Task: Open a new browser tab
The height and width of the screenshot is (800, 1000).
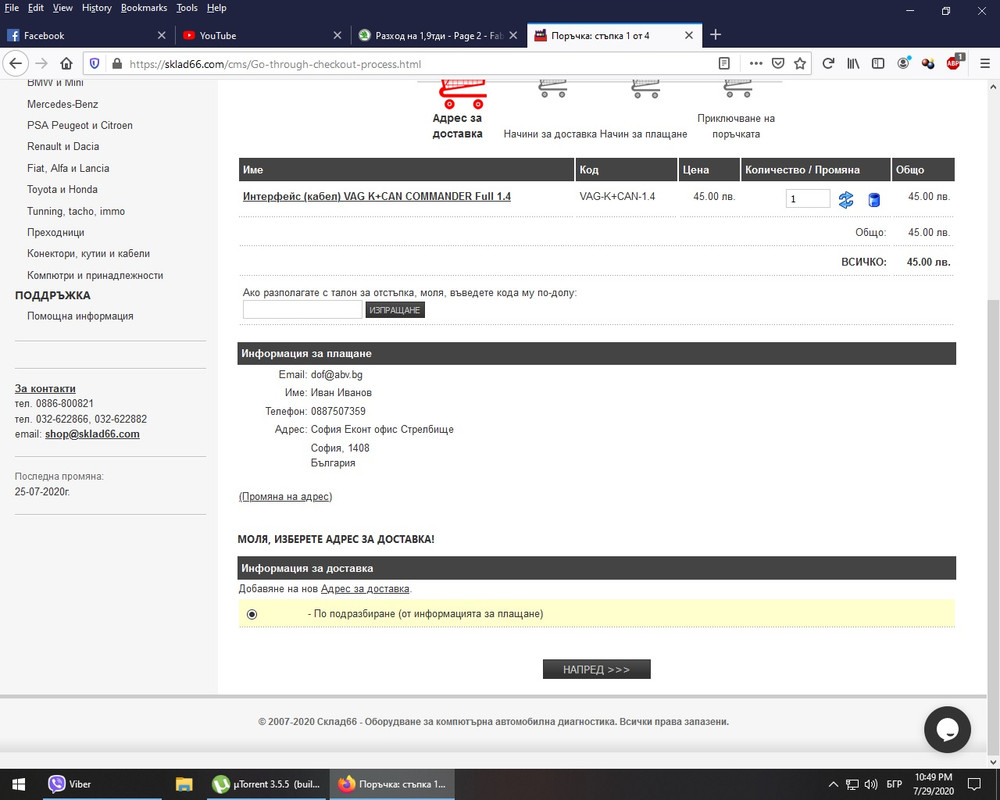Action: point(716,35)
